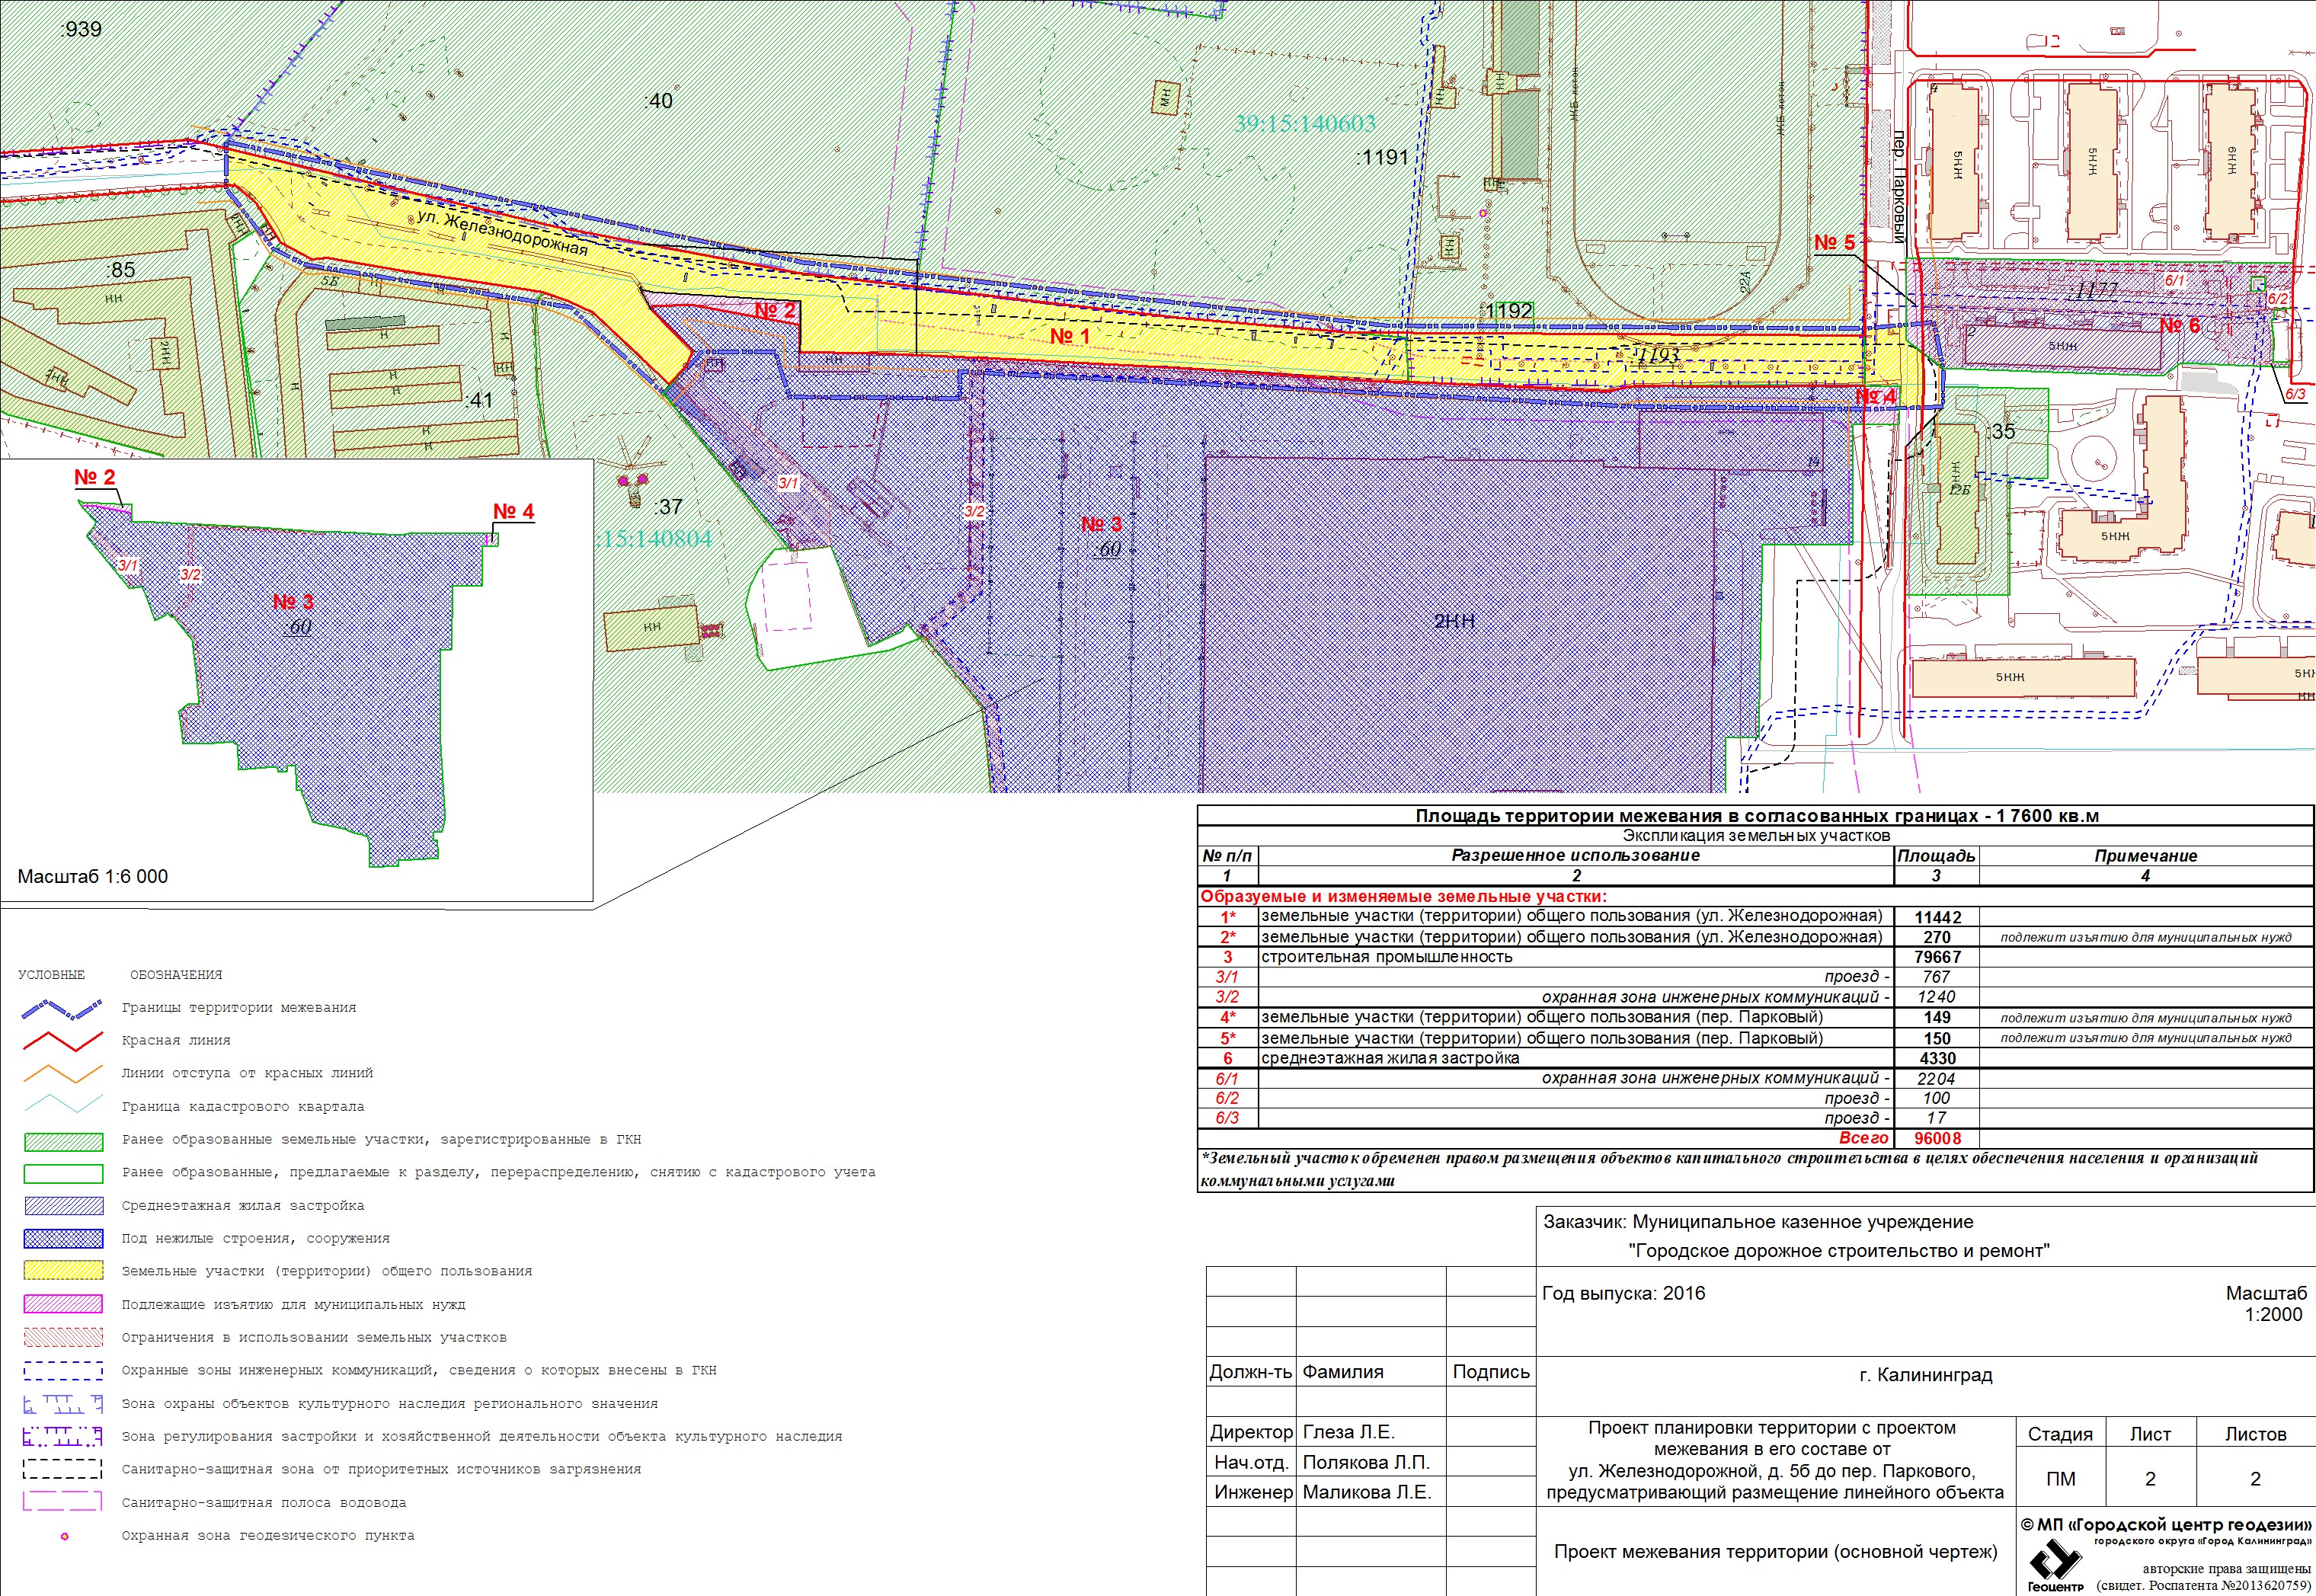Click cadastral quarter label 39:15:140603

click(1304, 123)
